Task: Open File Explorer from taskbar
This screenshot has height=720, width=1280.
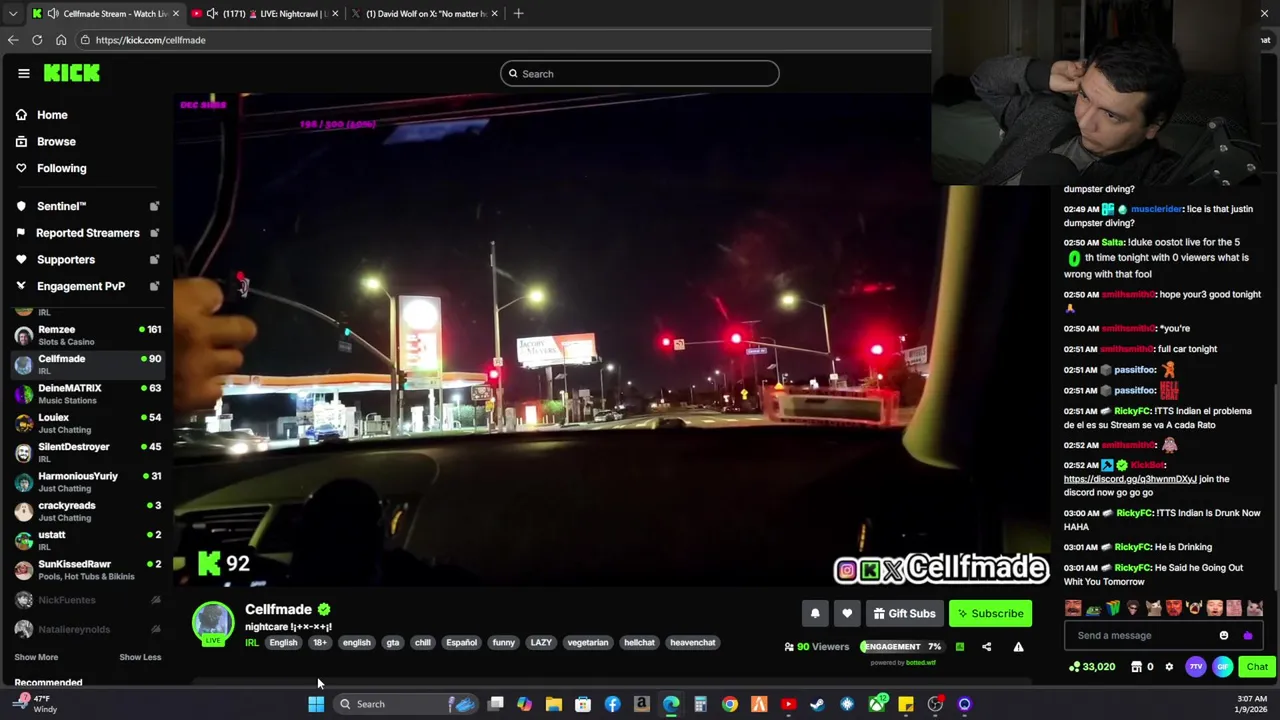Action: point(553,704)
